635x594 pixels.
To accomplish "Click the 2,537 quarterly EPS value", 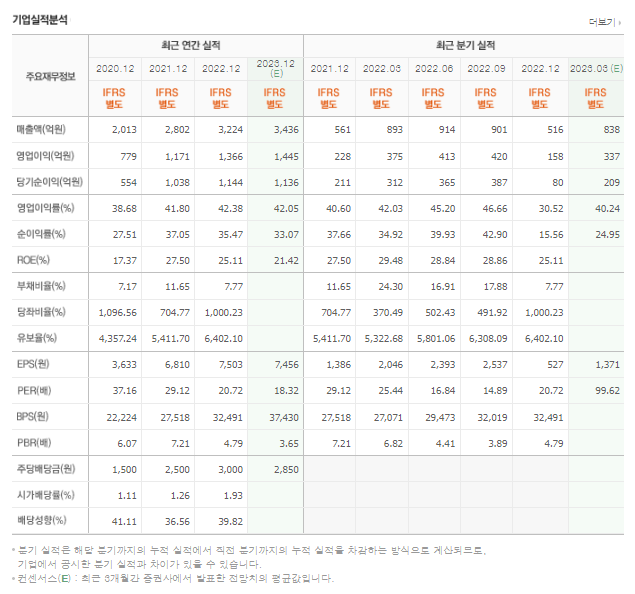I will pos(495,365).
